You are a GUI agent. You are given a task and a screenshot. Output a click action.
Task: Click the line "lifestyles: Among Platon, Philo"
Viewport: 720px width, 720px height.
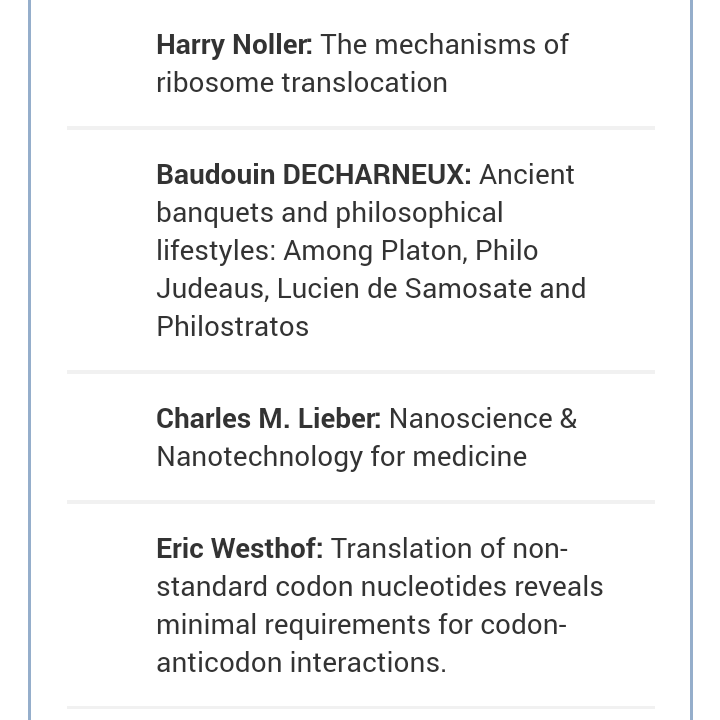click(347, 251)
